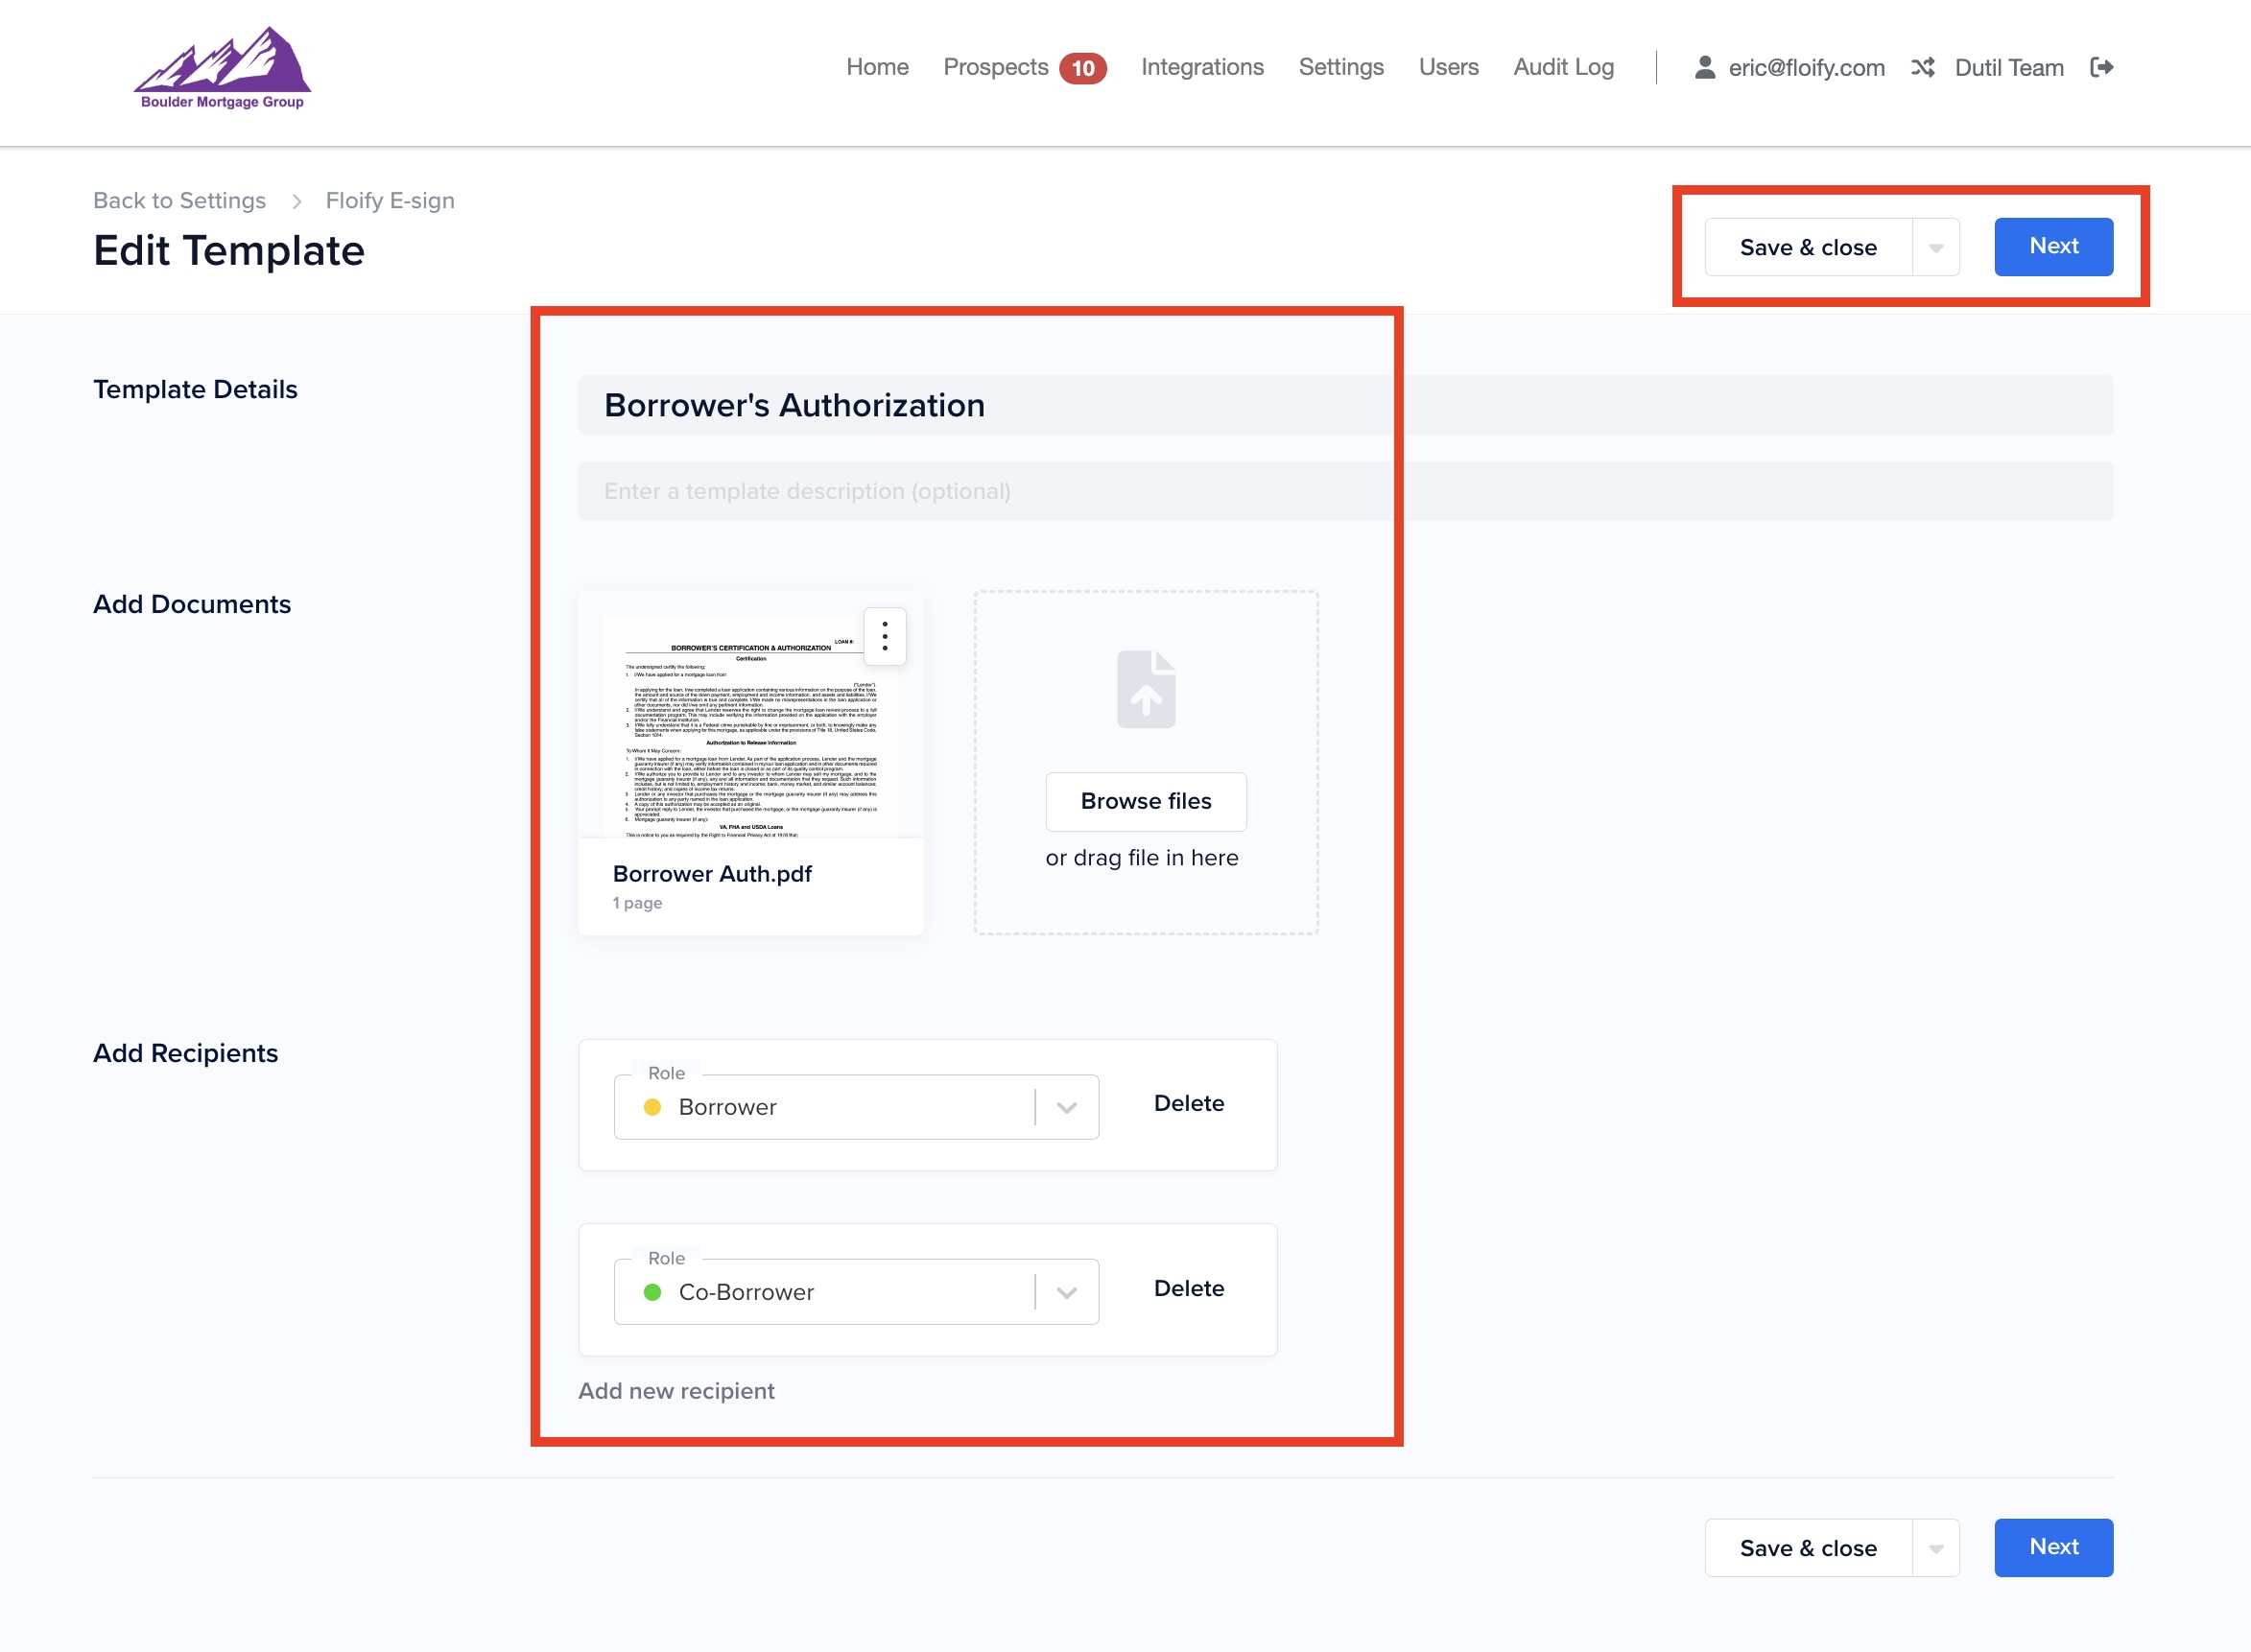Click the file upload icon
This screenshot has height=1652, width=2251.
coord(1146,689)
